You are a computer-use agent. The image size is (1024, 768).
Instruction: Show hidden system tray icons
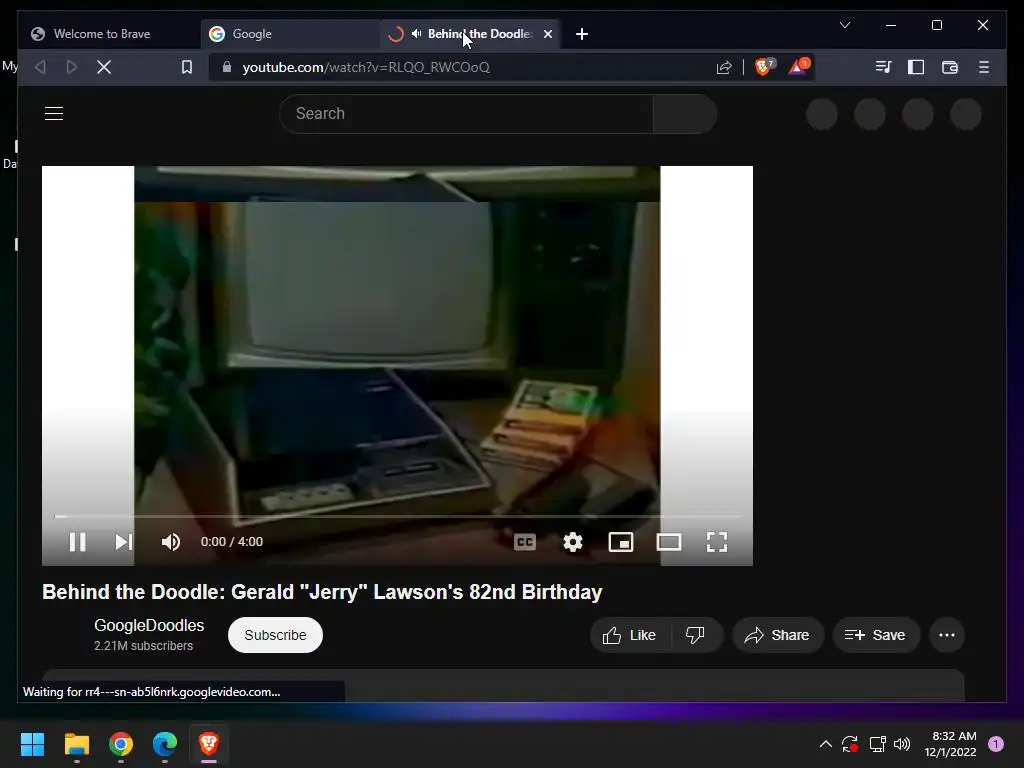(825, 744)
